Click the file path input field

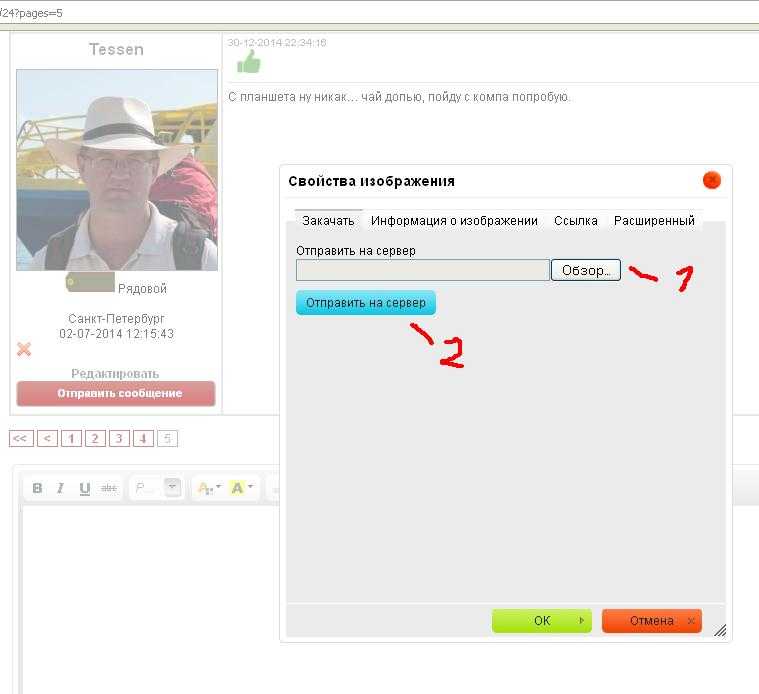tap(423, 270)
